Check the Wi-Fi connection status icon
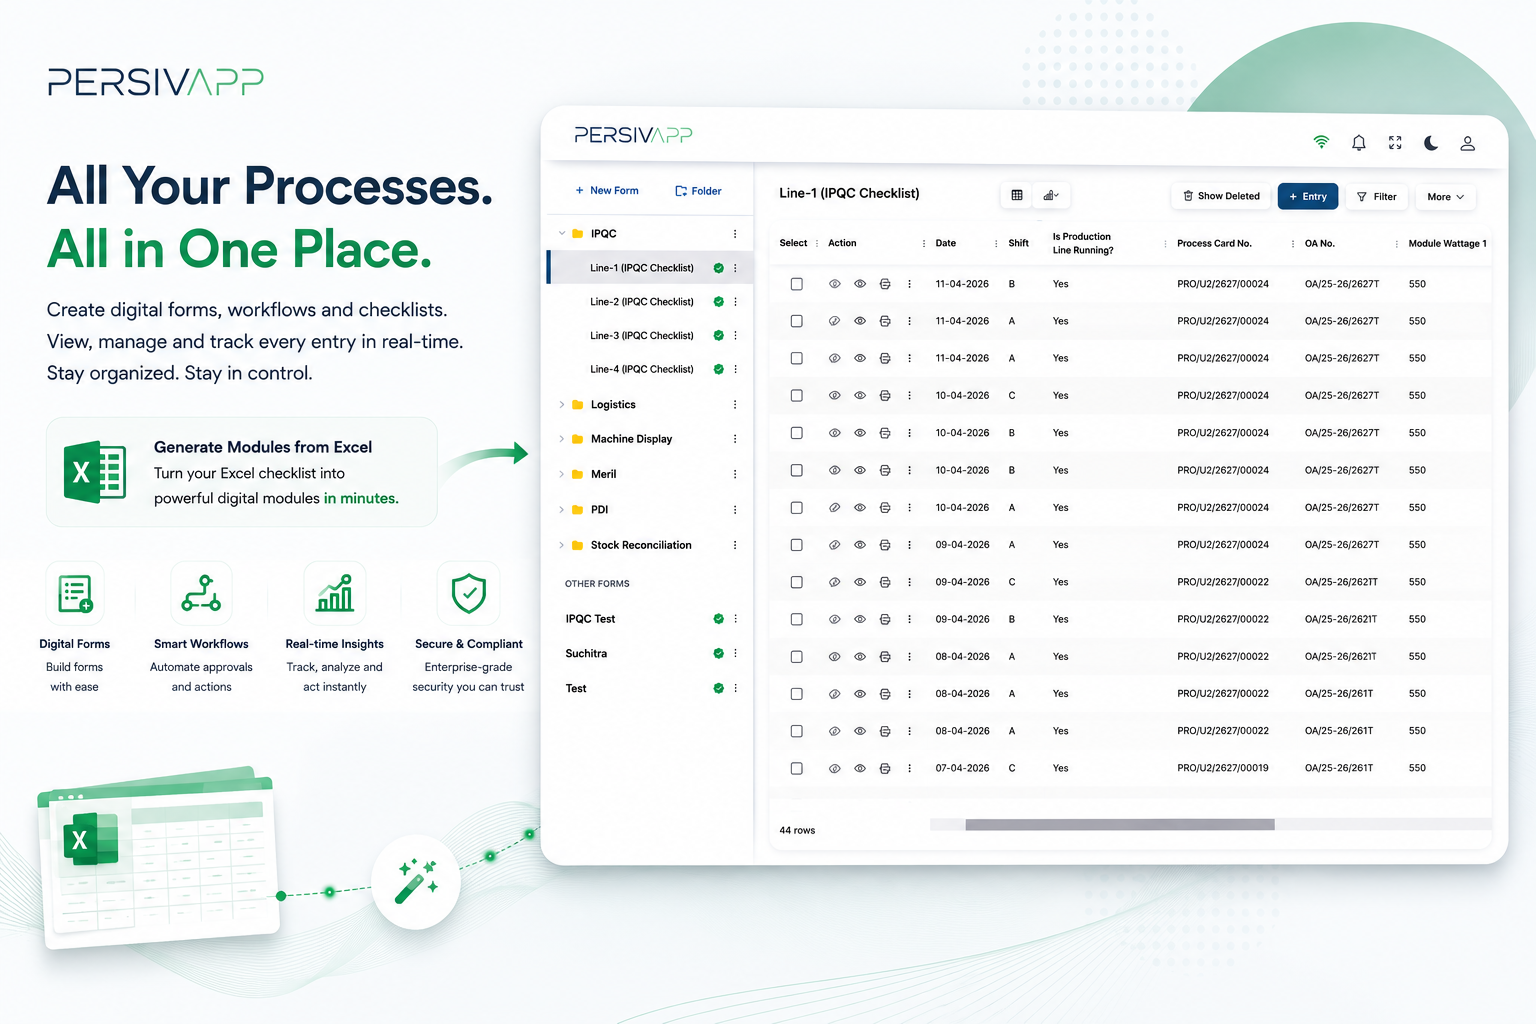The image size is (1536, 1024). click(x=1321, y=142)
